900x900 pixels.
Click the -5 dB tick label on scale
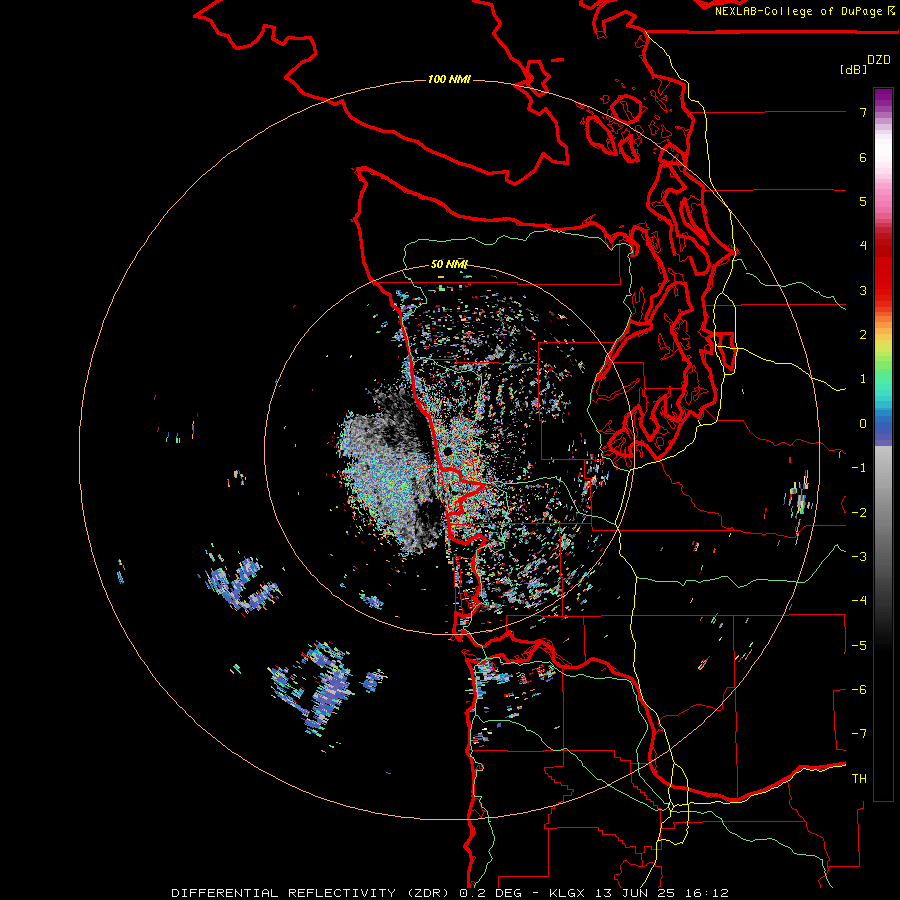tap(859, 646)
